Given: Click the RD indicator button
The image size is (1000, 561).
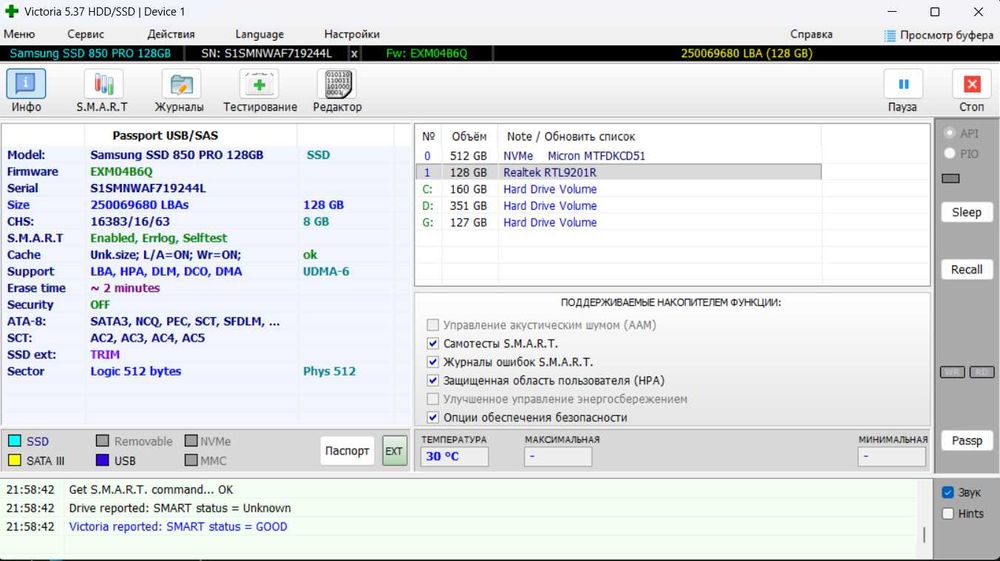Looking at the screenshot, I should 982,372.
